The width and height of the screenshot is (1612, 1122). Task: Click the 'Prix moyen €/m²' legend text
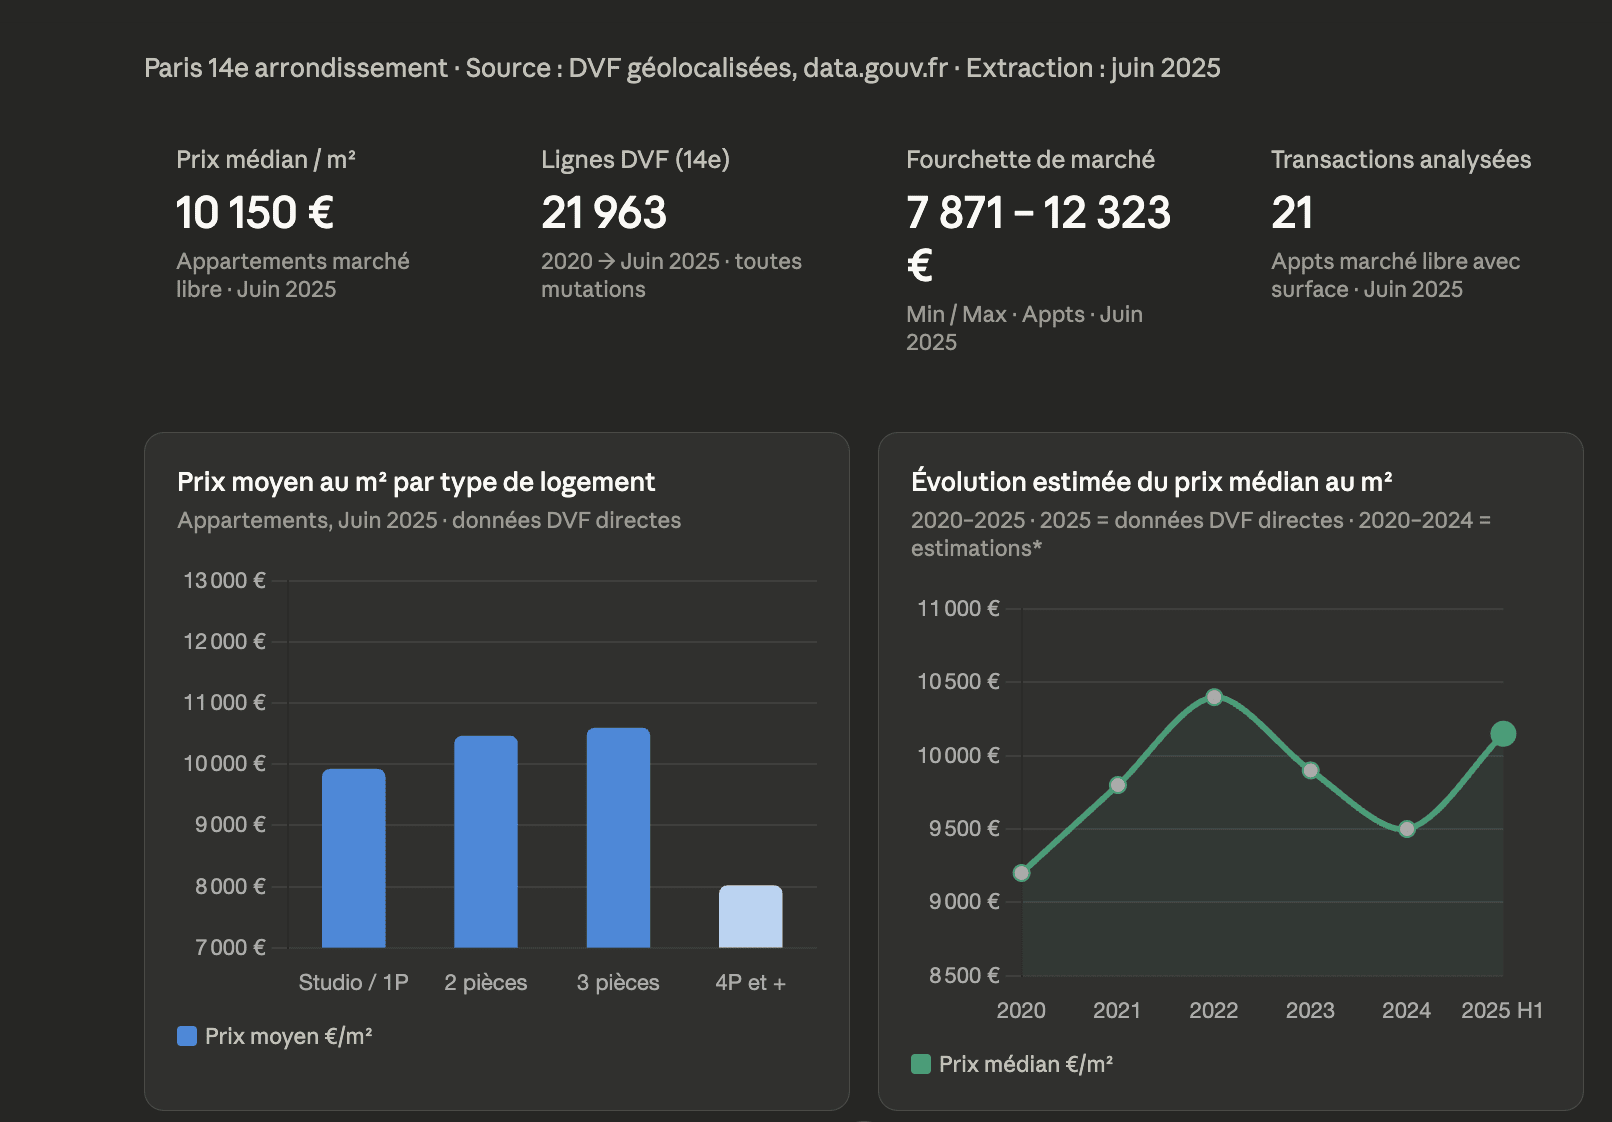tap(289, 1036)
